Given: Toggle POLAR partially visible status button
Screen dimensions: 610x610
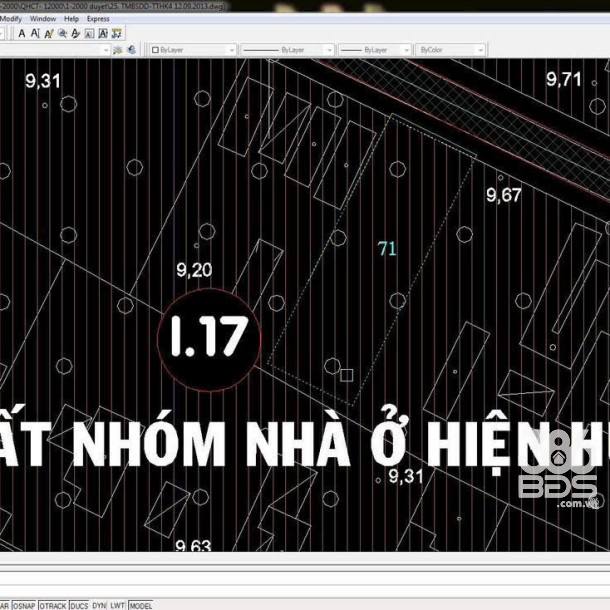Looking at the screenshot, I should pyautogui.click(x=5, y=606).
